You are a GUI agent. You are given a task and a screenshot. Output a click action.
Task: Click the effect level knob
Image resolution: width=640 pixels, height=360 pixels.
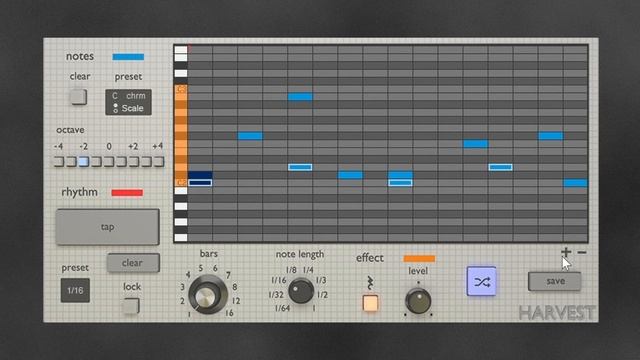point(418,301)
